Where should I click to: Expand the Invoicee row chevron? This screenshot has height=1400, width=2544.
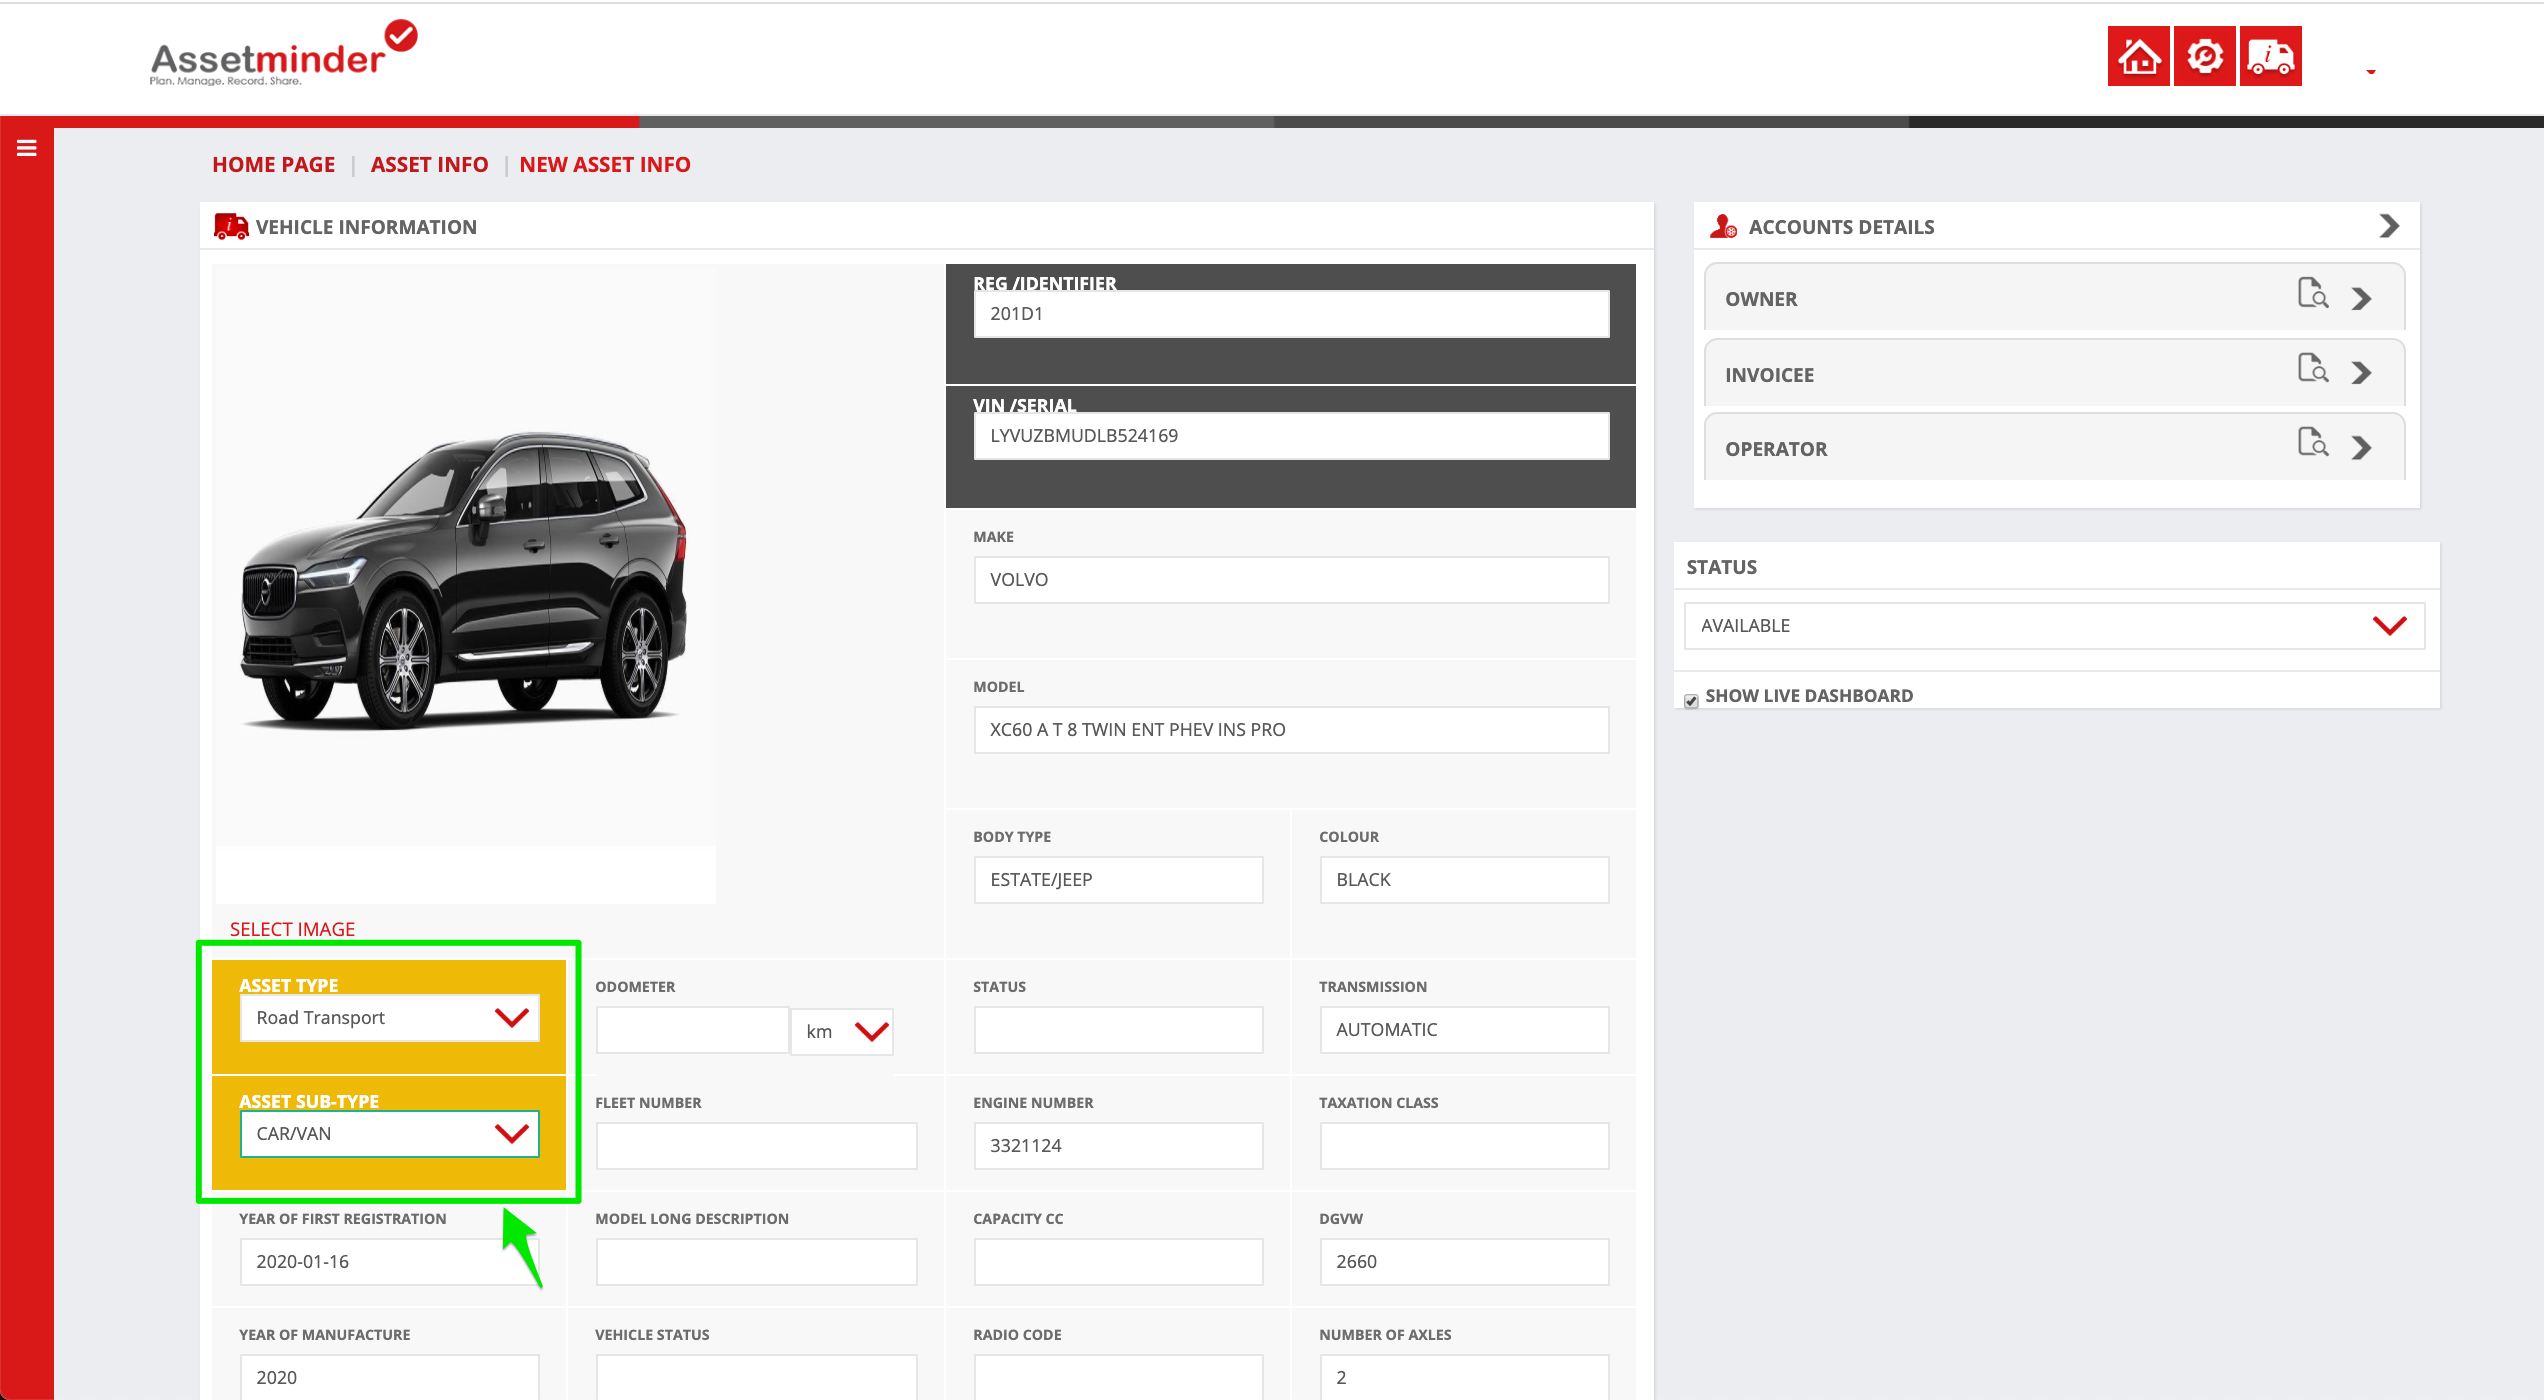tap(2362, 373)
